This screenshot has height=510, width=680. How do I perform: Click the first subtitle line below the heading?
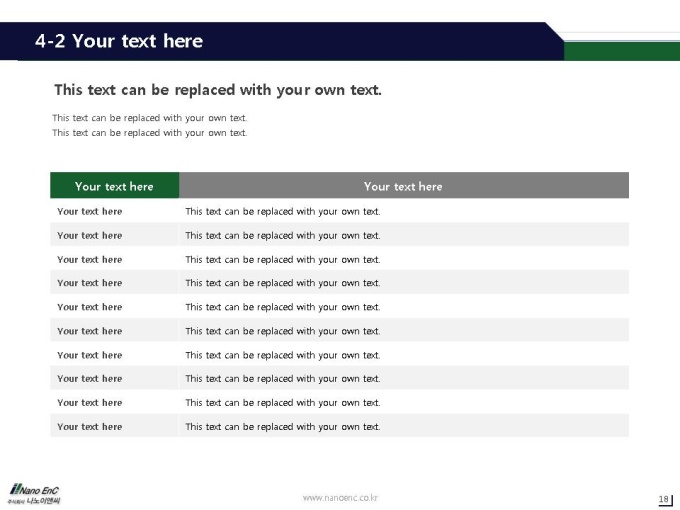[150, 118]
